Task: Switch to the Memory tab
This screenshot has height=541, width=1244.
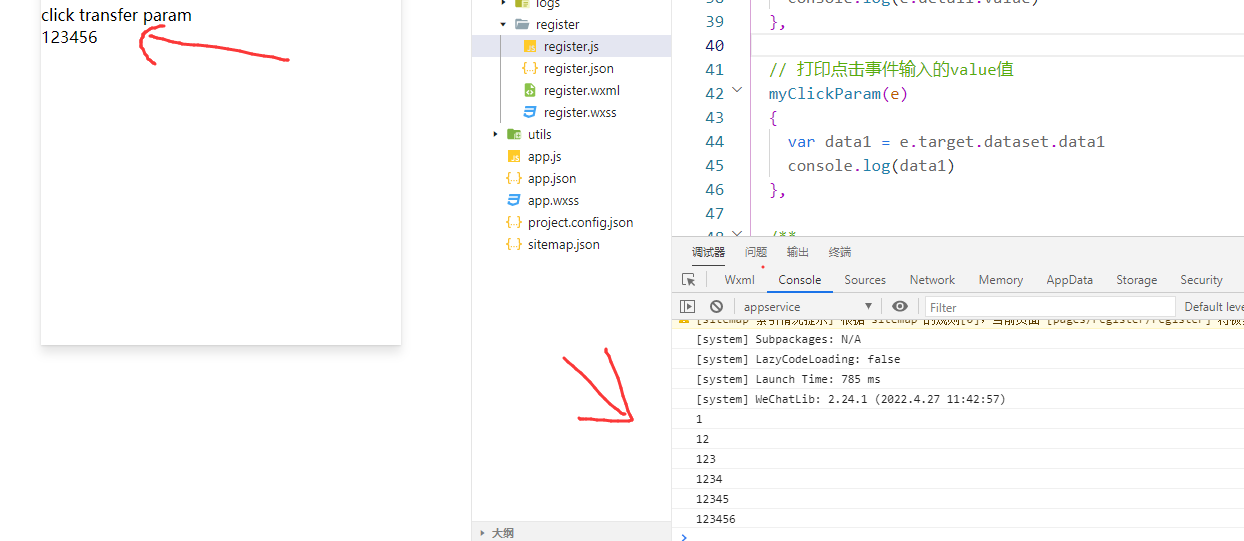Action: (1001, 280)
